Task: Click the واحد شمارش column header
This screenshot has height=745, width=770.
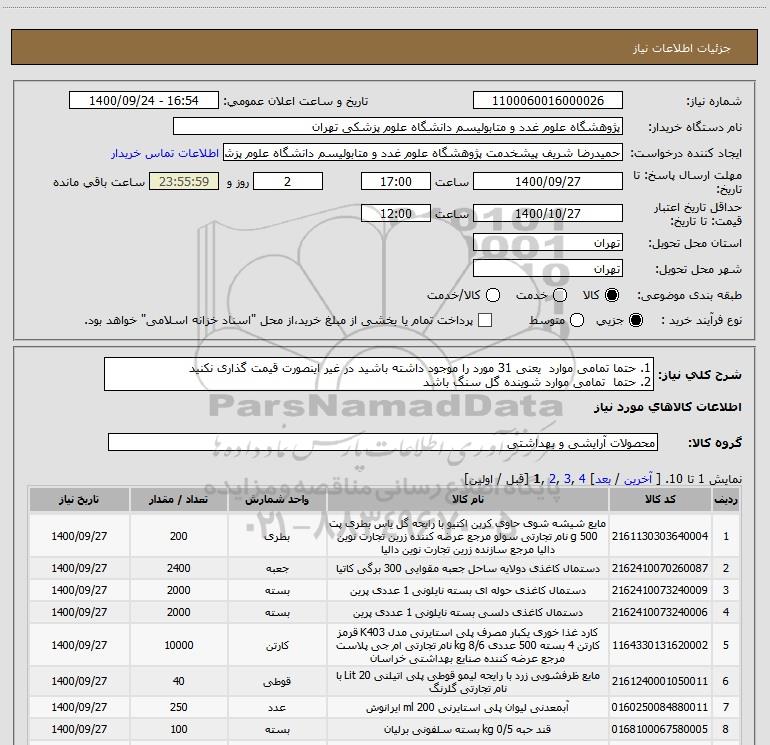Action: pyautogui.click(x=277, y=499)
